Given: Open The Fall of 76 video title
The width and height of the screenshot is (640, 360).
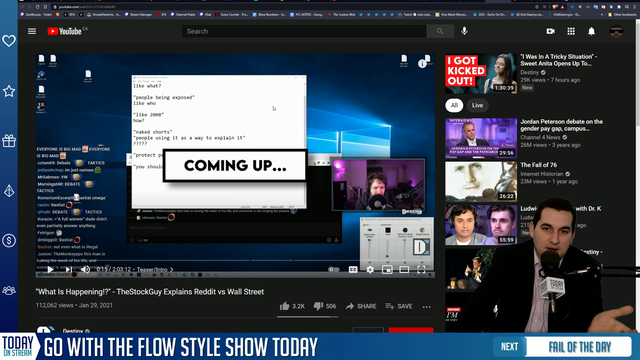Looking at the screenshot, I should pyautogui.click(x=538, y=165).
